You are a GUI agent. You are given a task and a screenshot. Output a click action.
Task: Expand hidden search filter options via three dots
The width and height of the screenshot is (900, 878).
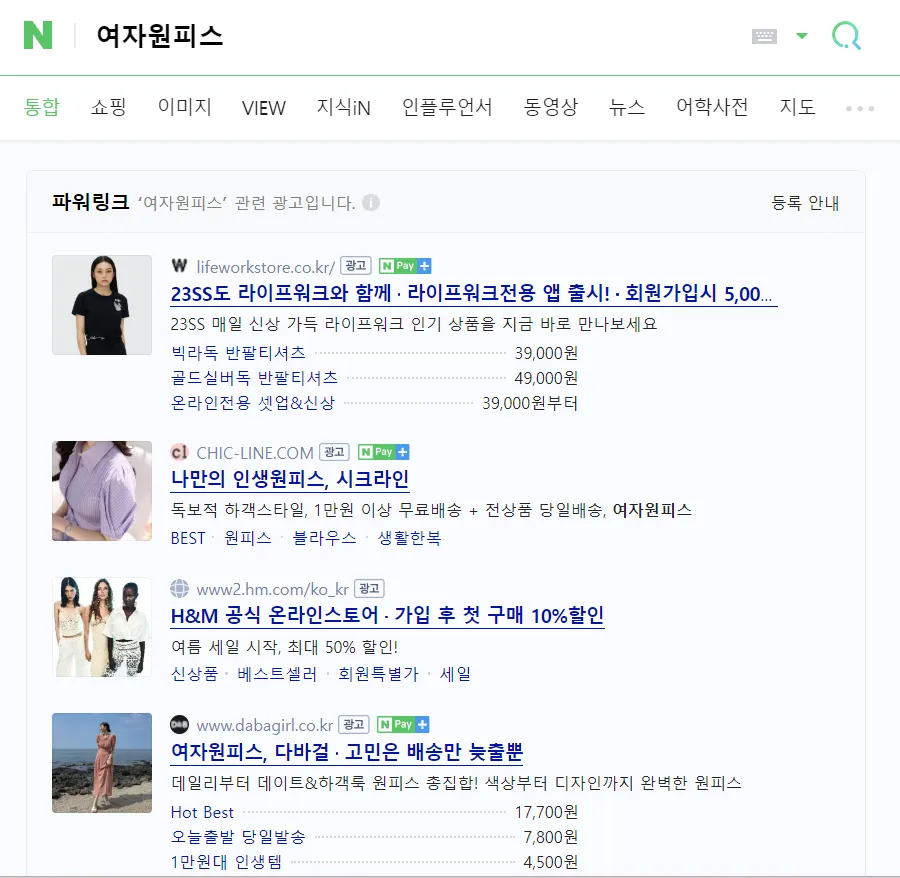point(860,108)
